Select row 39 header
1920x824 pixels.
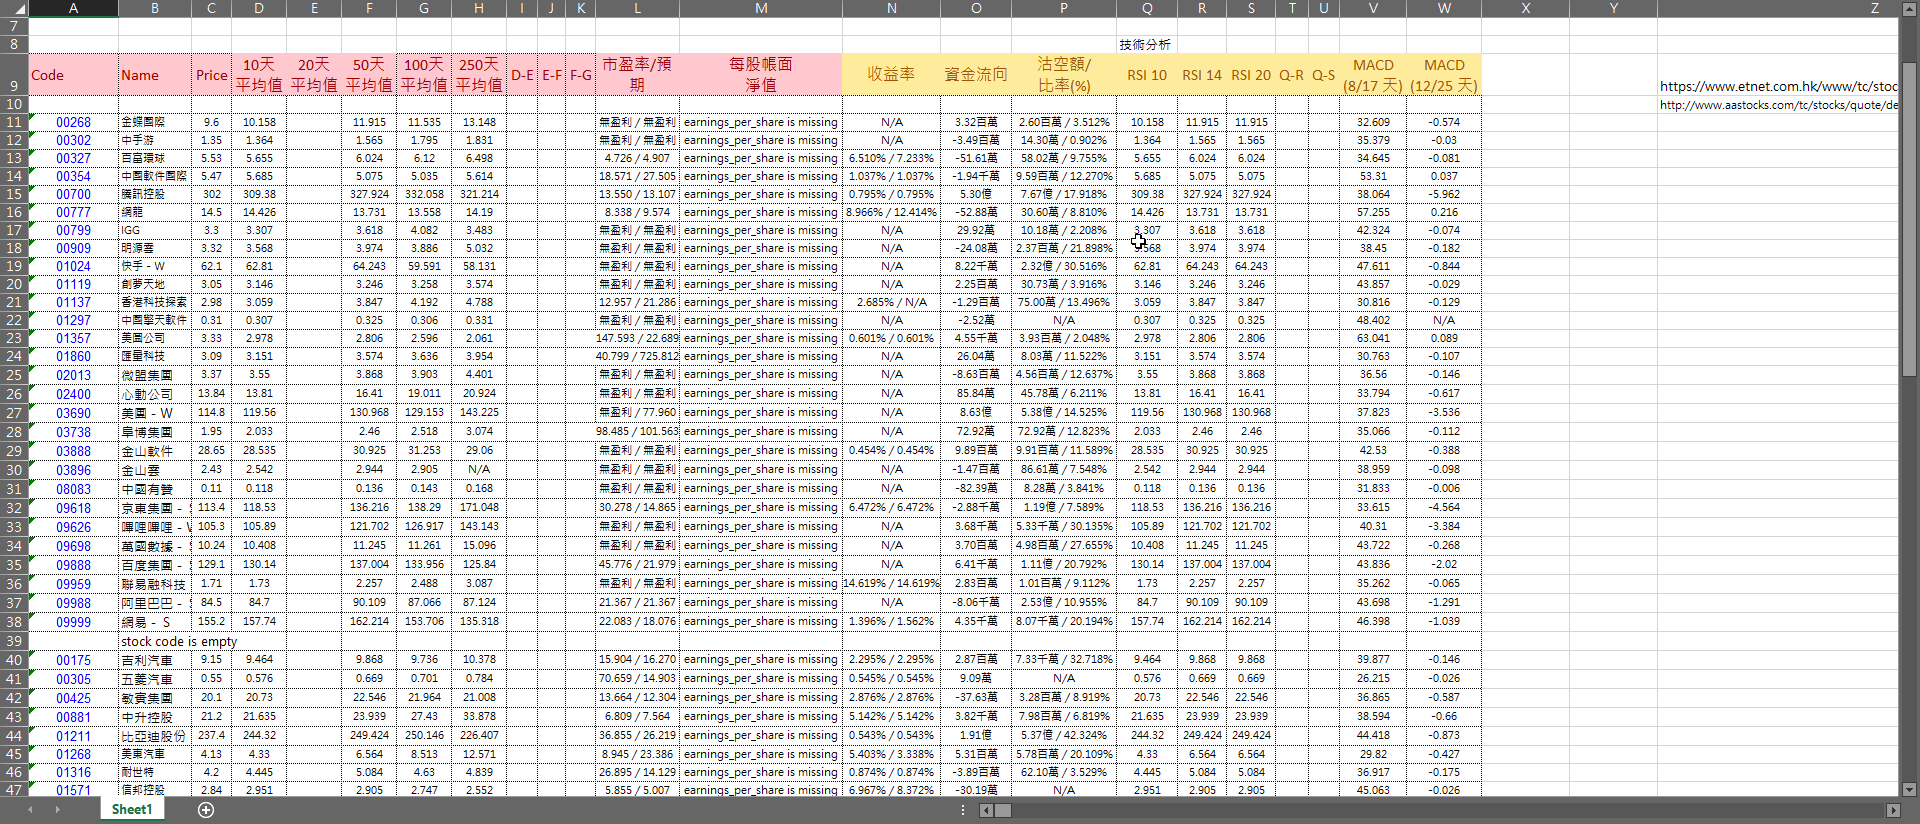pos(14,641)
